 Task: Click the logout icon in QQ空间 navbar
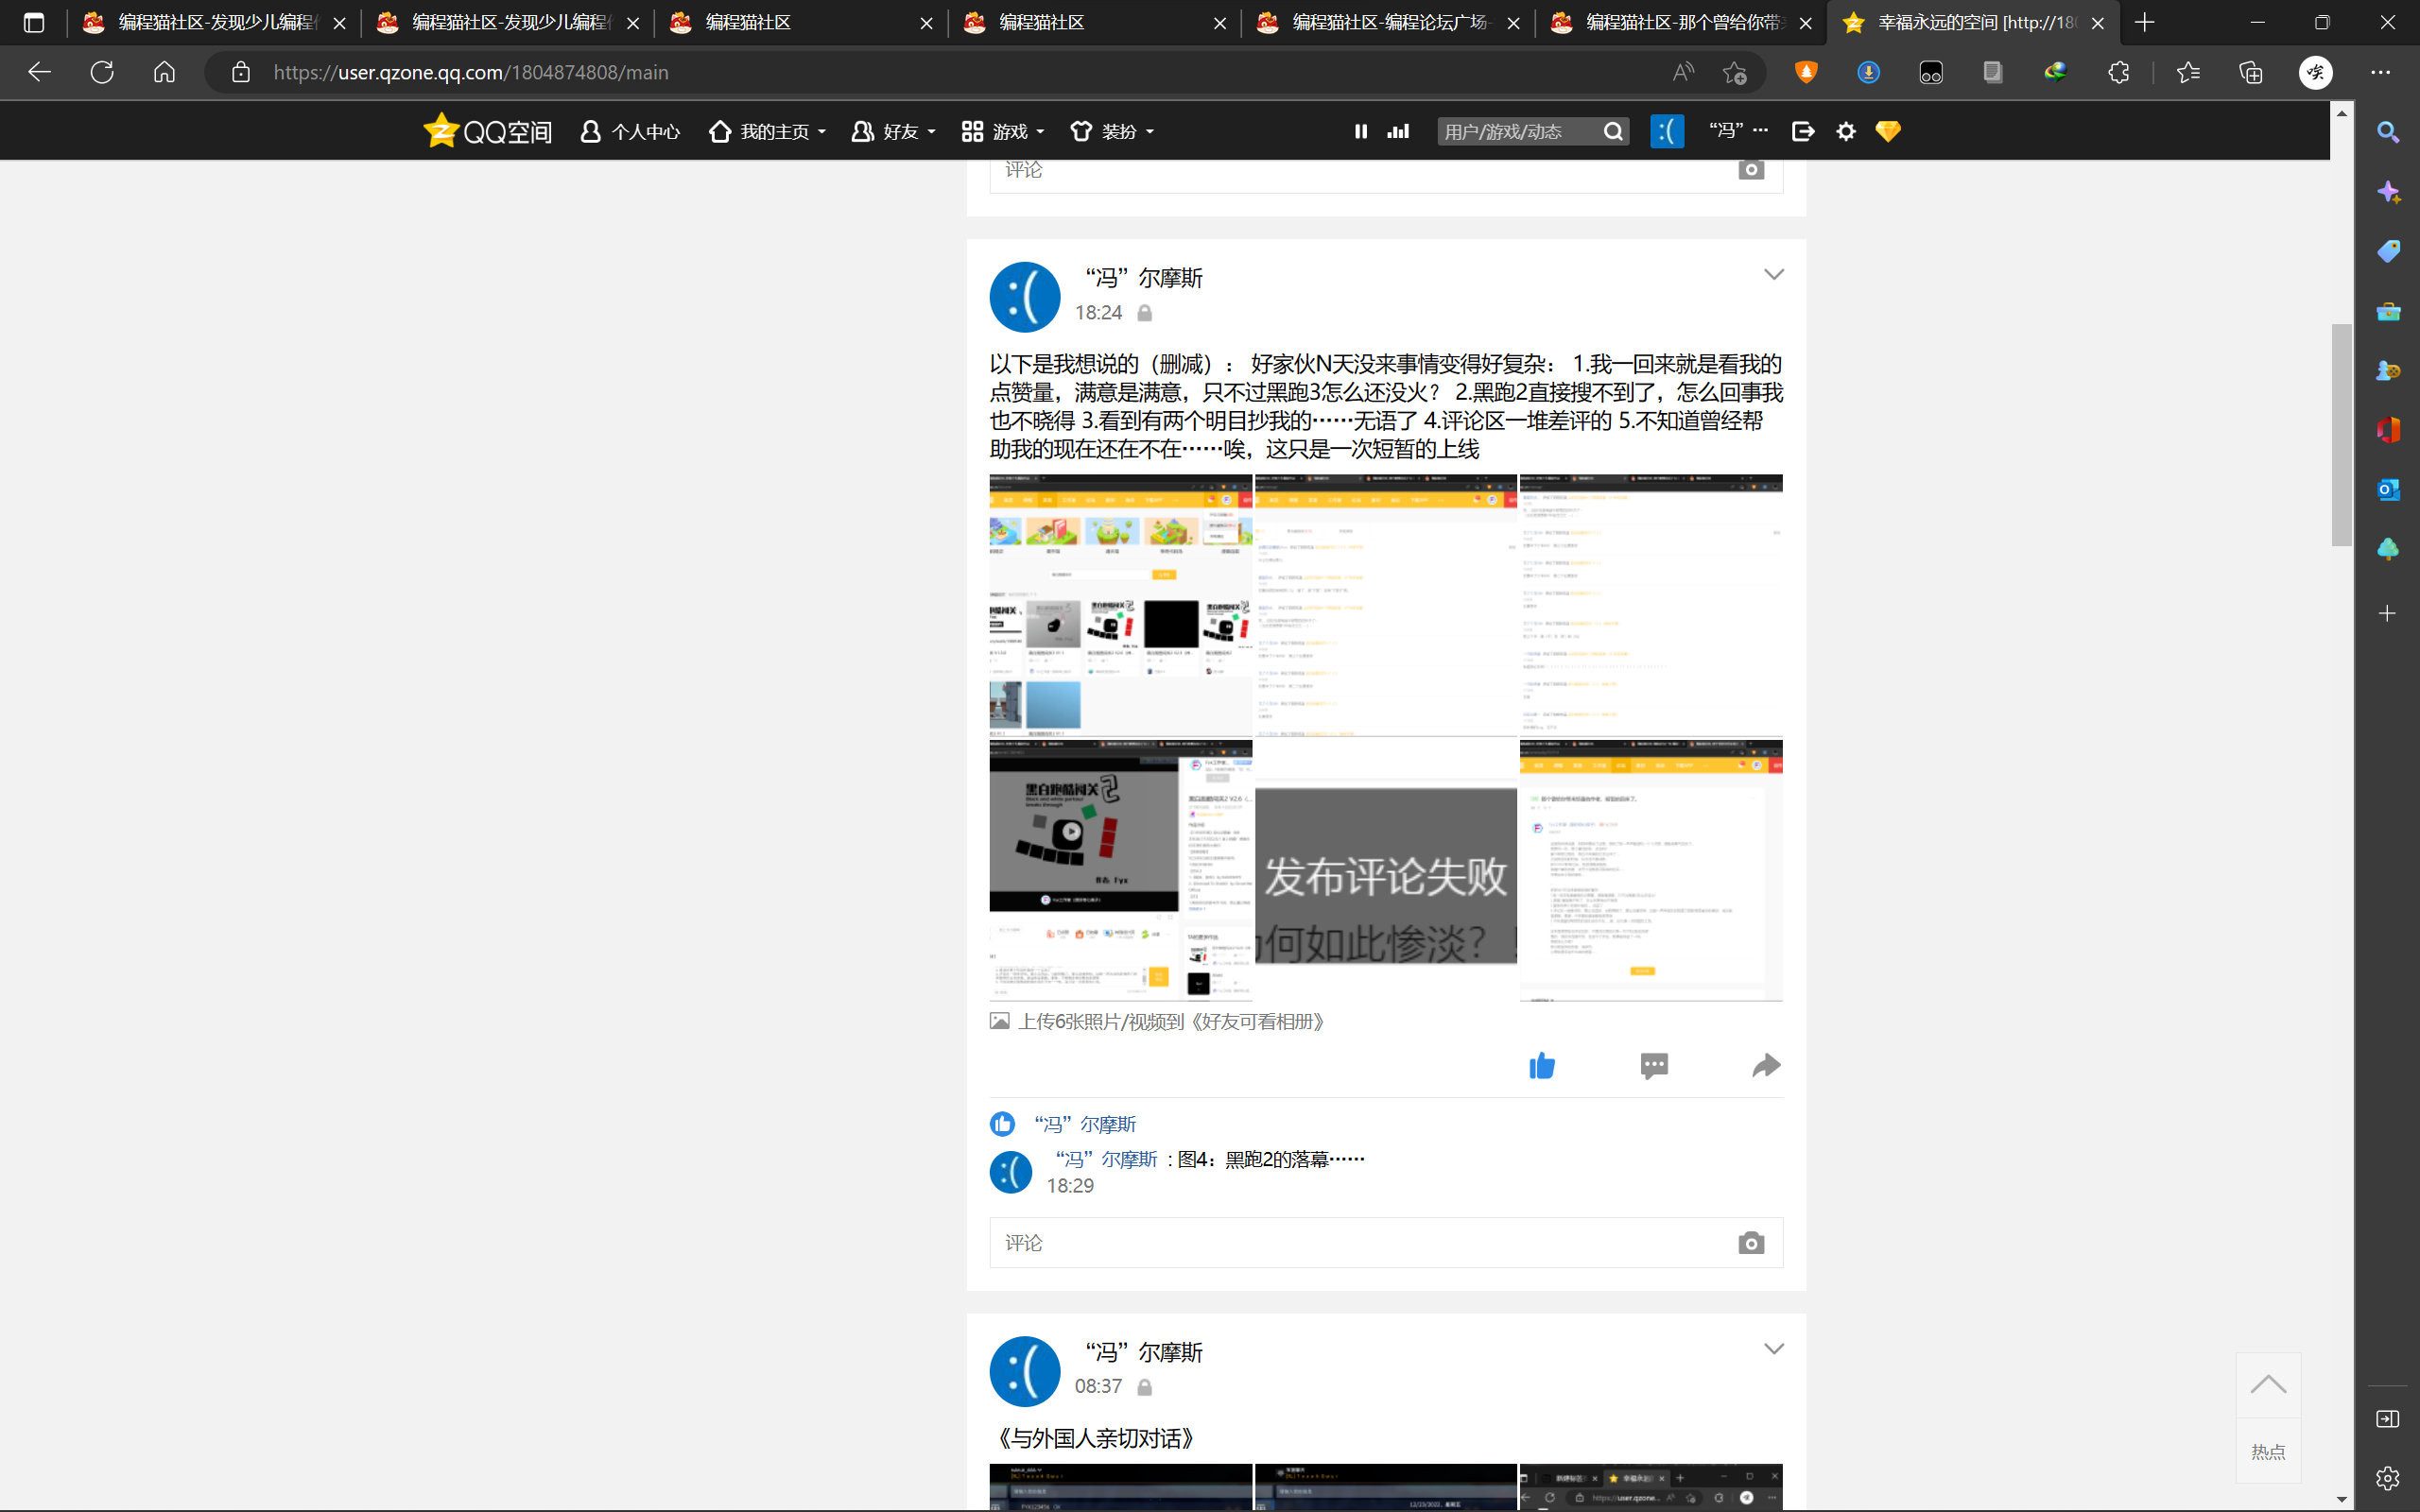[1803, 131]
